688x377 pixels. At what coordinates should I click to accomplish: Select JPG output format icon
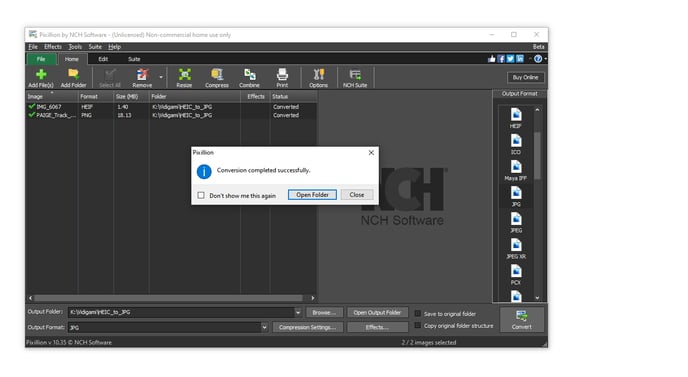pos(516,196)
